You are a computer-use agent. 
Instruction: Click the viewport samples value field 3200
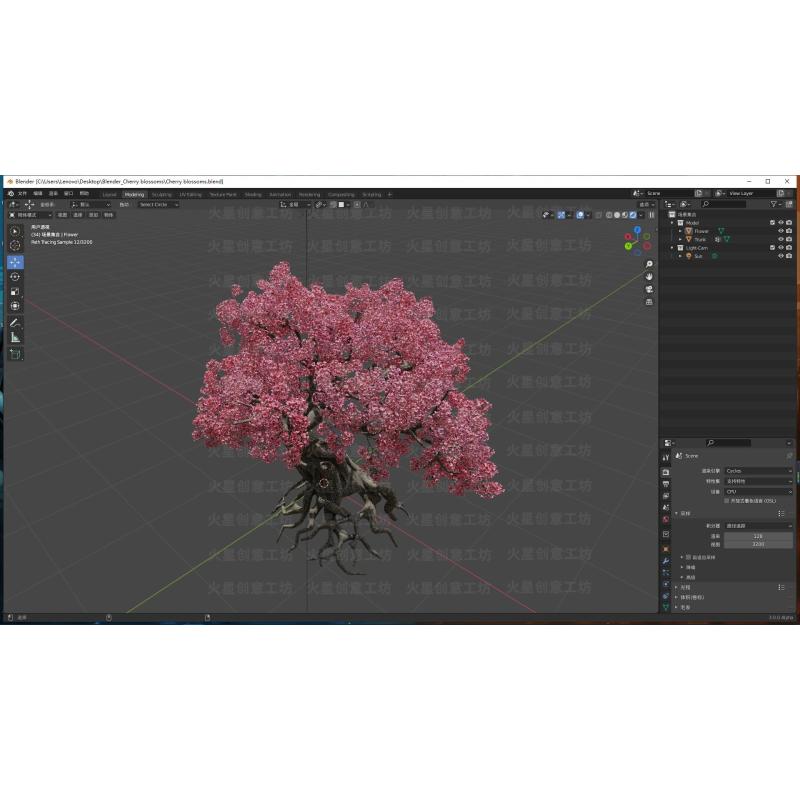758,544
